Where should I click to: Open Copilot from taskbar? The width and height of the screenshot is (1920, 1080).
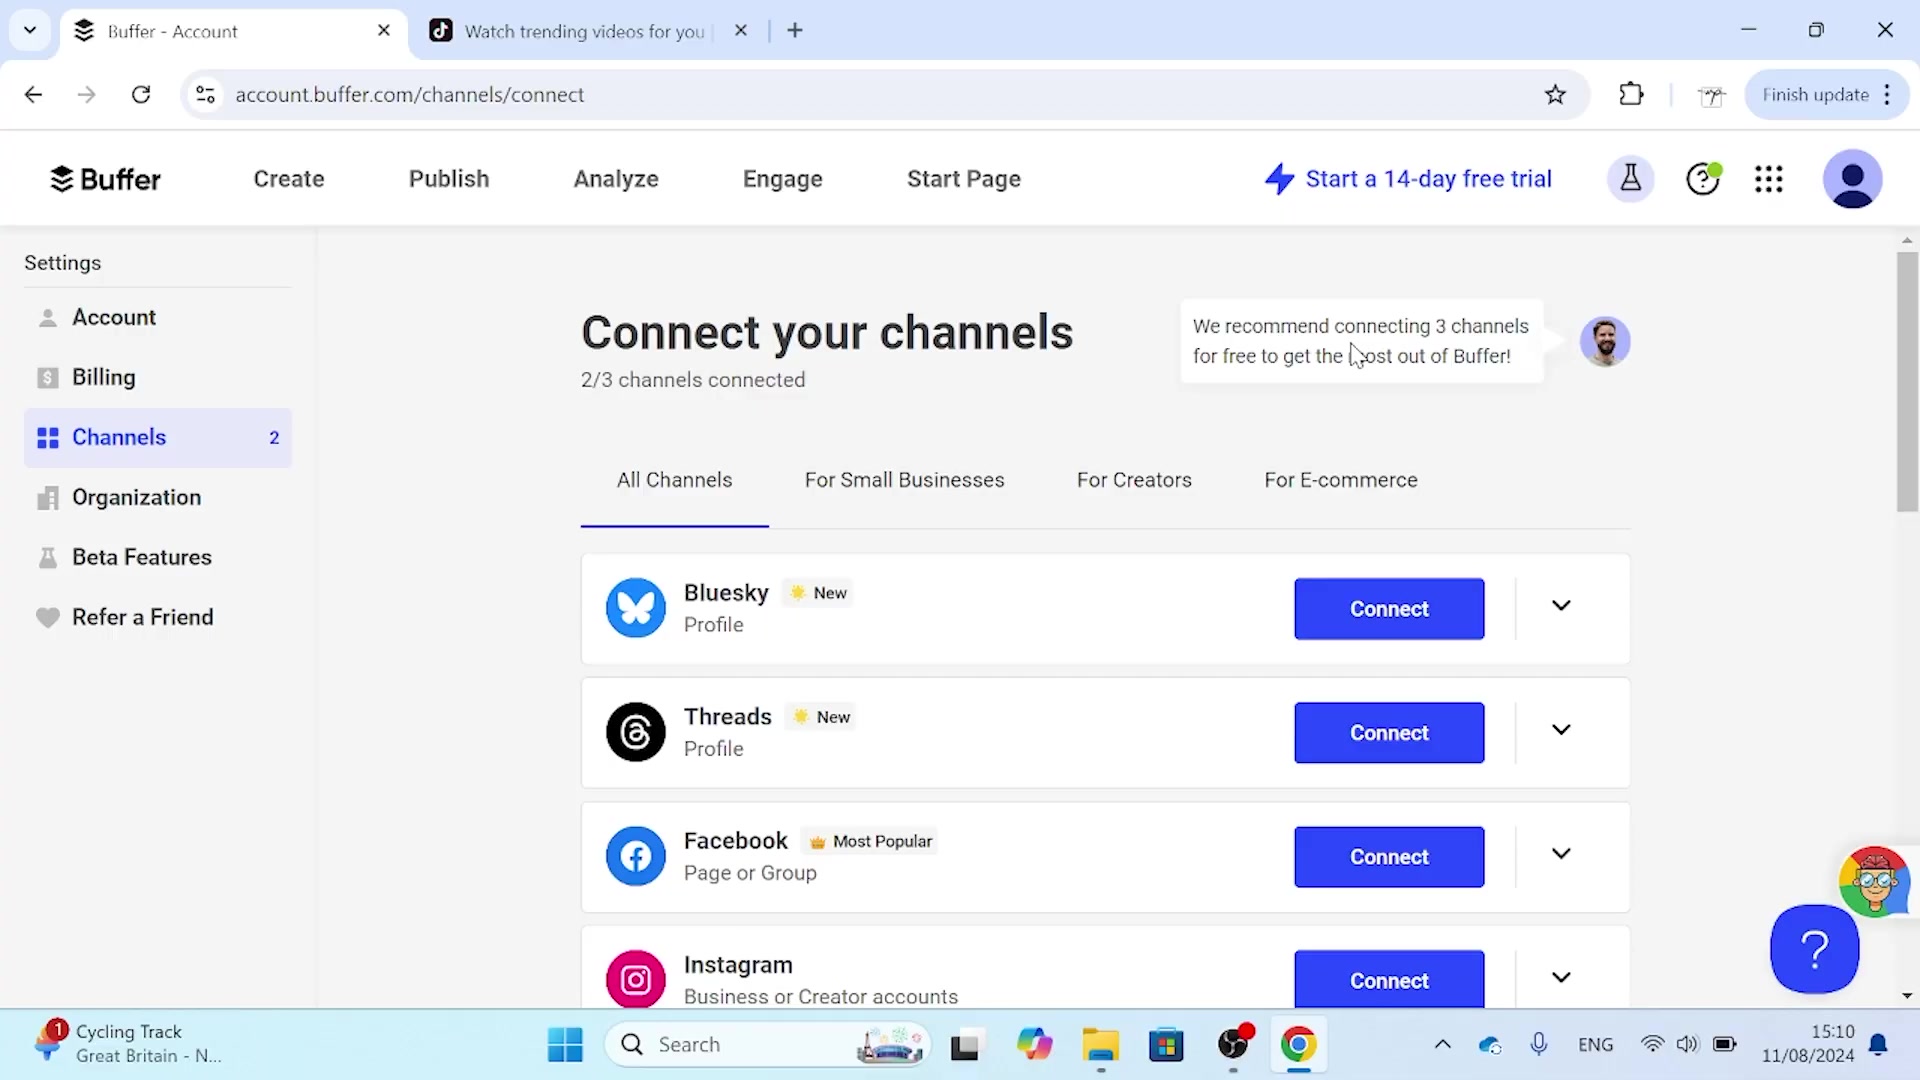tap(1034, 1045)
